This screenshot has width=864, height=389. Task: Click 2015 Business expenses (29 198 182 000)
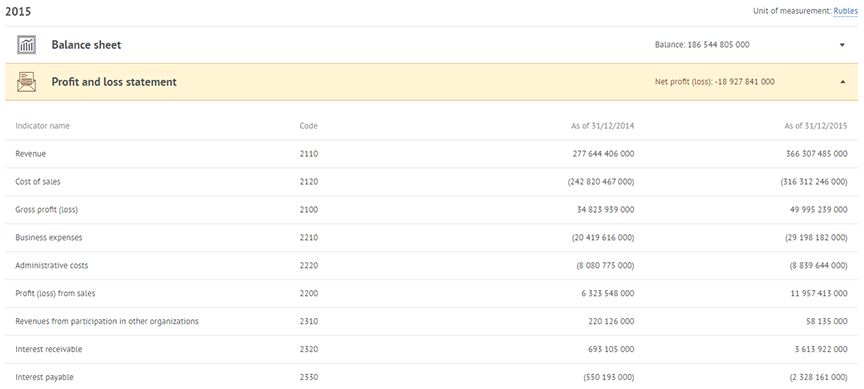tap(816, 237)
